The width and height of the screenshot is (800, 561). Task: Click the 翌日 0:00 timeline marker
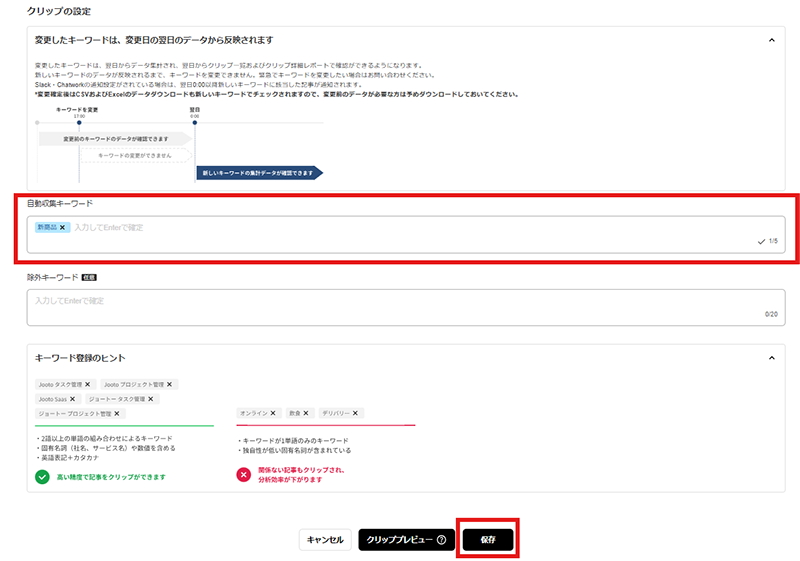click(195, 122)
